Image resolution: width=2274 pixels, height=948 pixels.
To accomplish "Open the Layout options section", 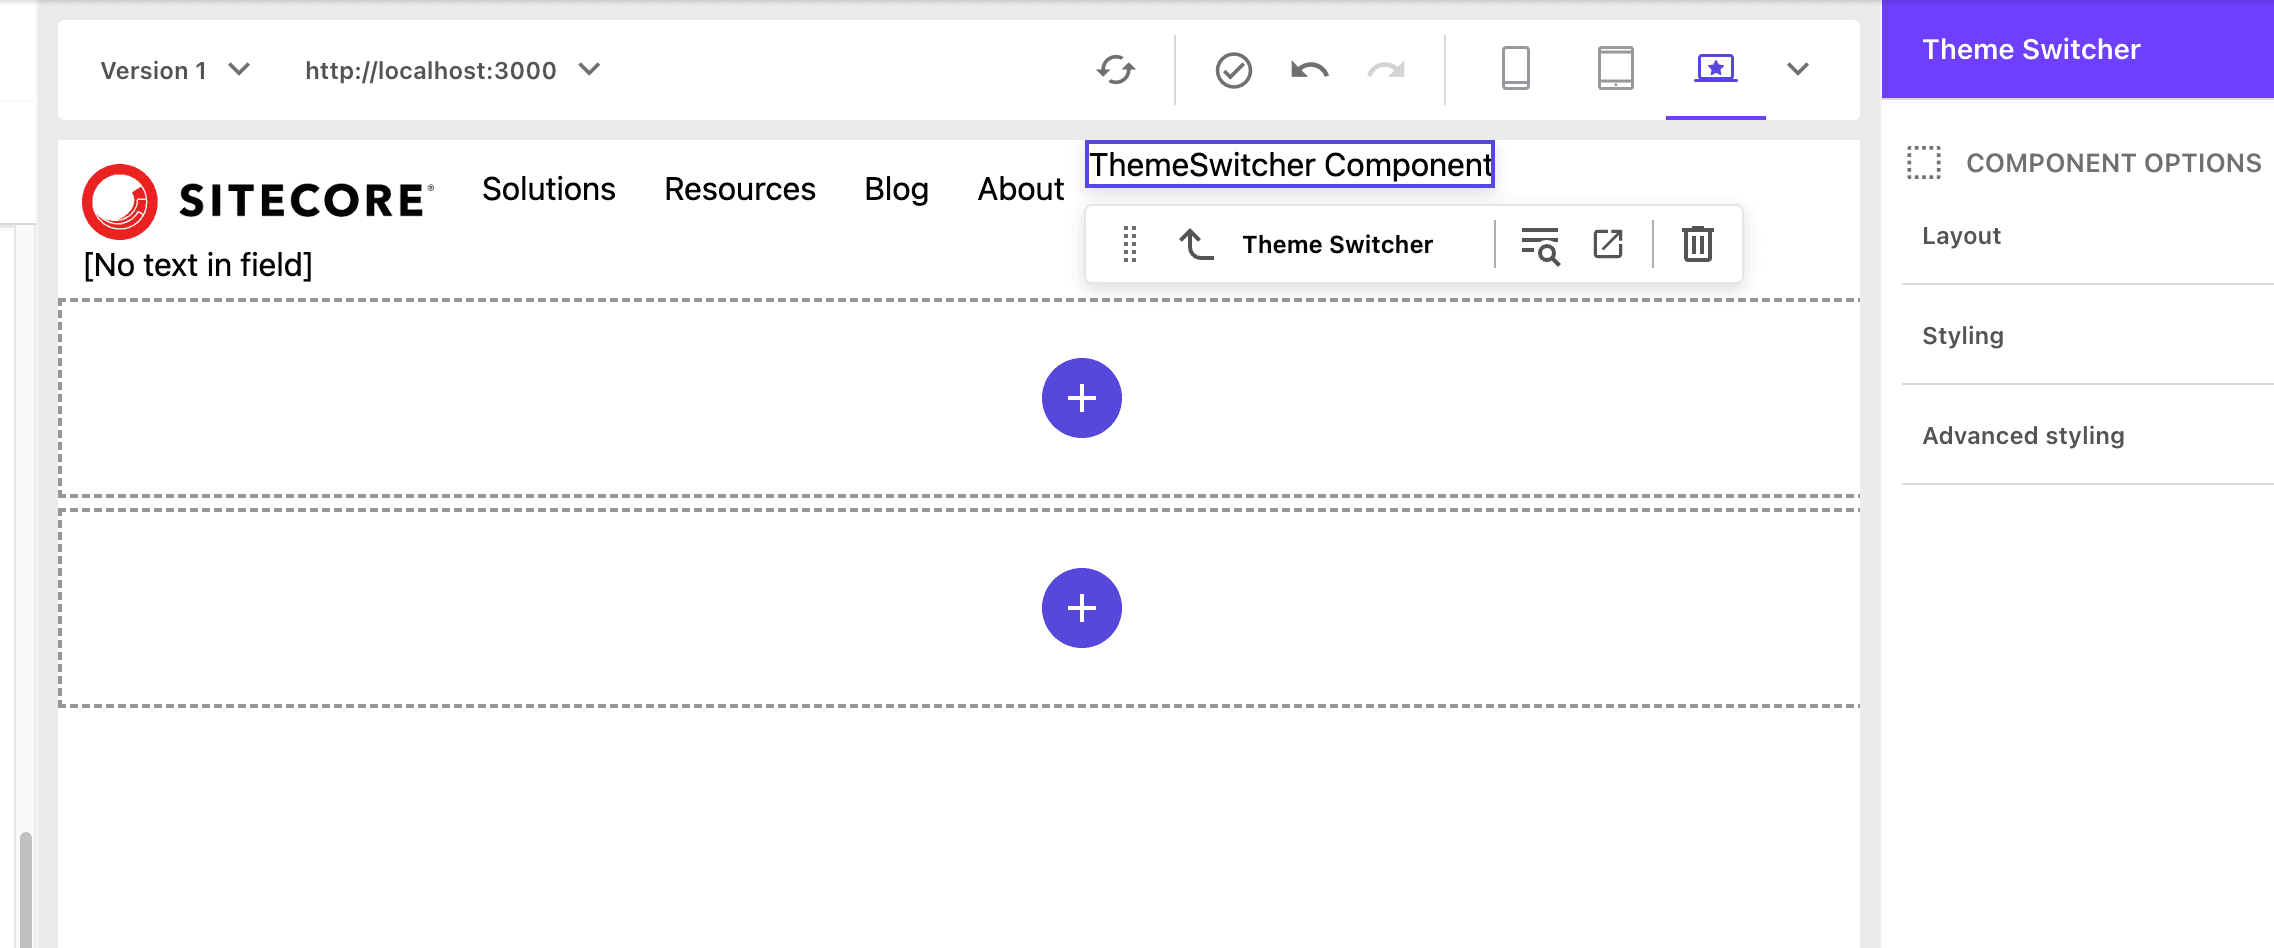I will point(1961,236).
